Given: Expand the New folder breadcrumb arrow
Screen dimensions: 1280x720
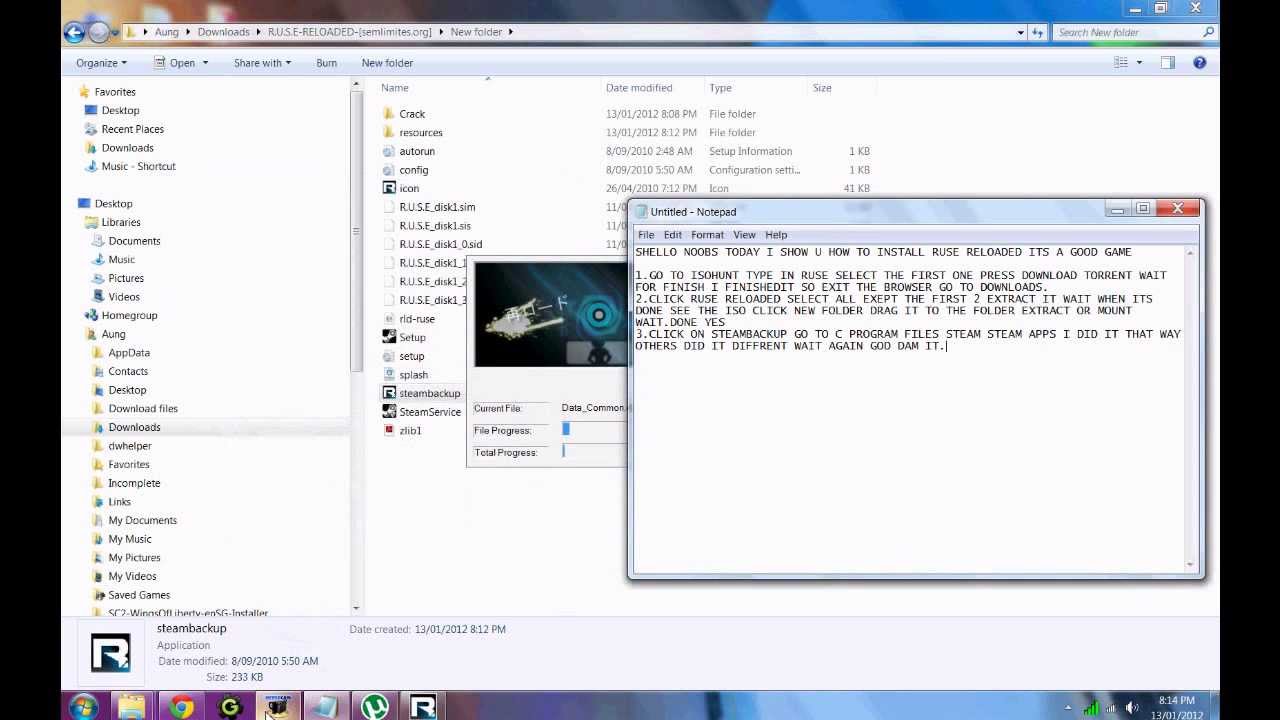Looking at the screenshot, I should point(510,32).
